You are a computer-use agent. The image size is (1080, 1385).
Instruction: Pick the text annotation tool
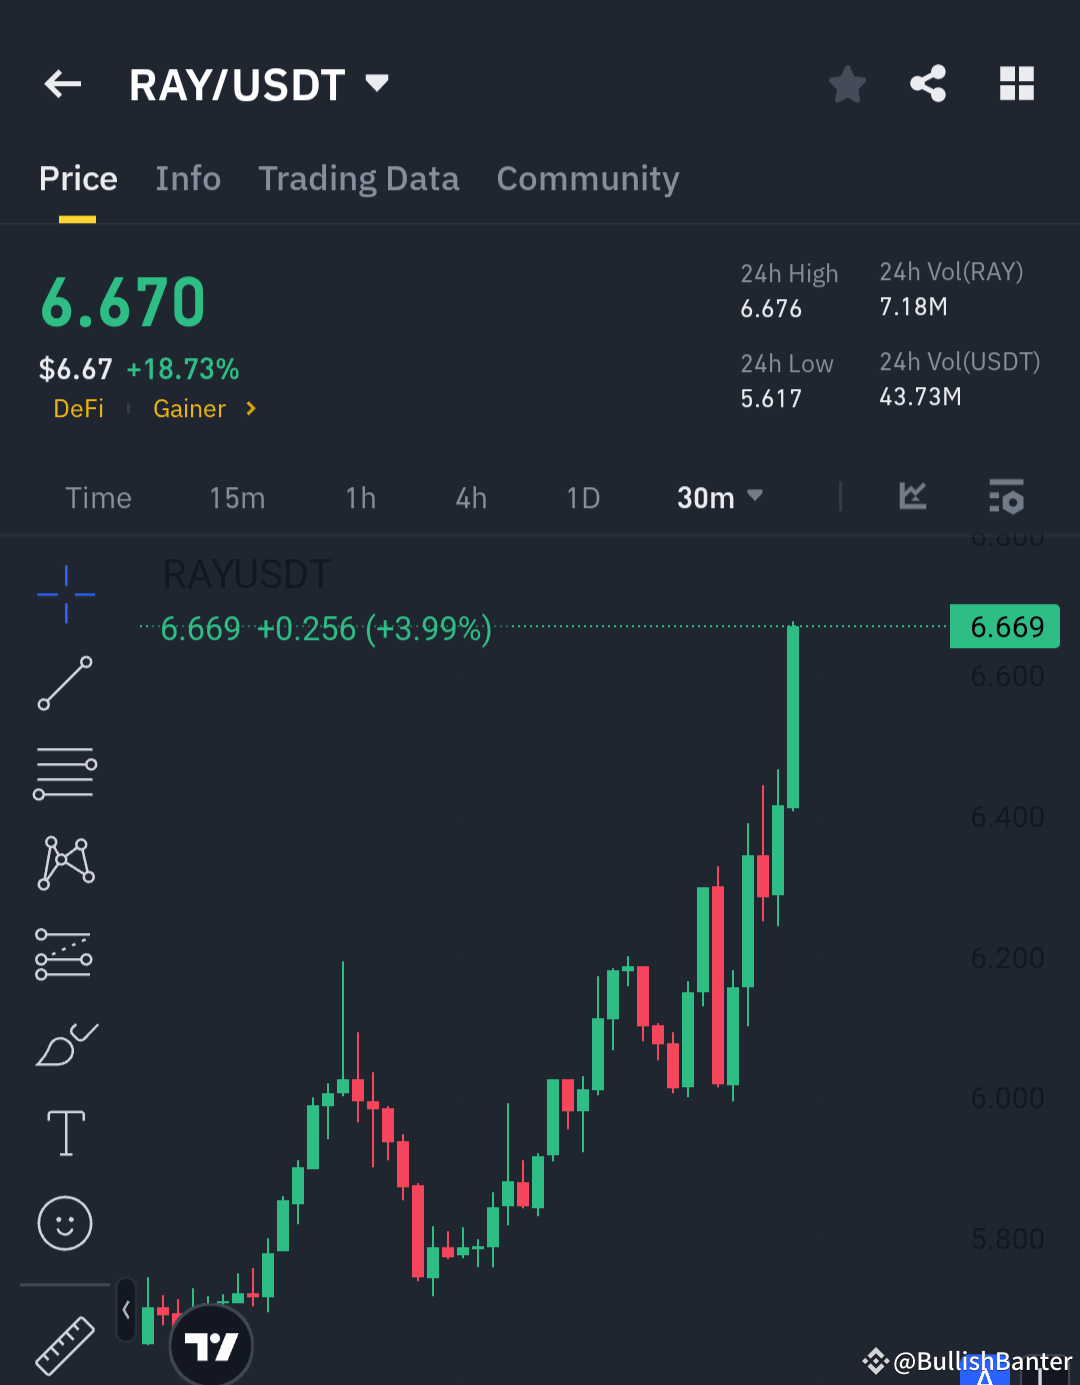[x=64, y=1132]
